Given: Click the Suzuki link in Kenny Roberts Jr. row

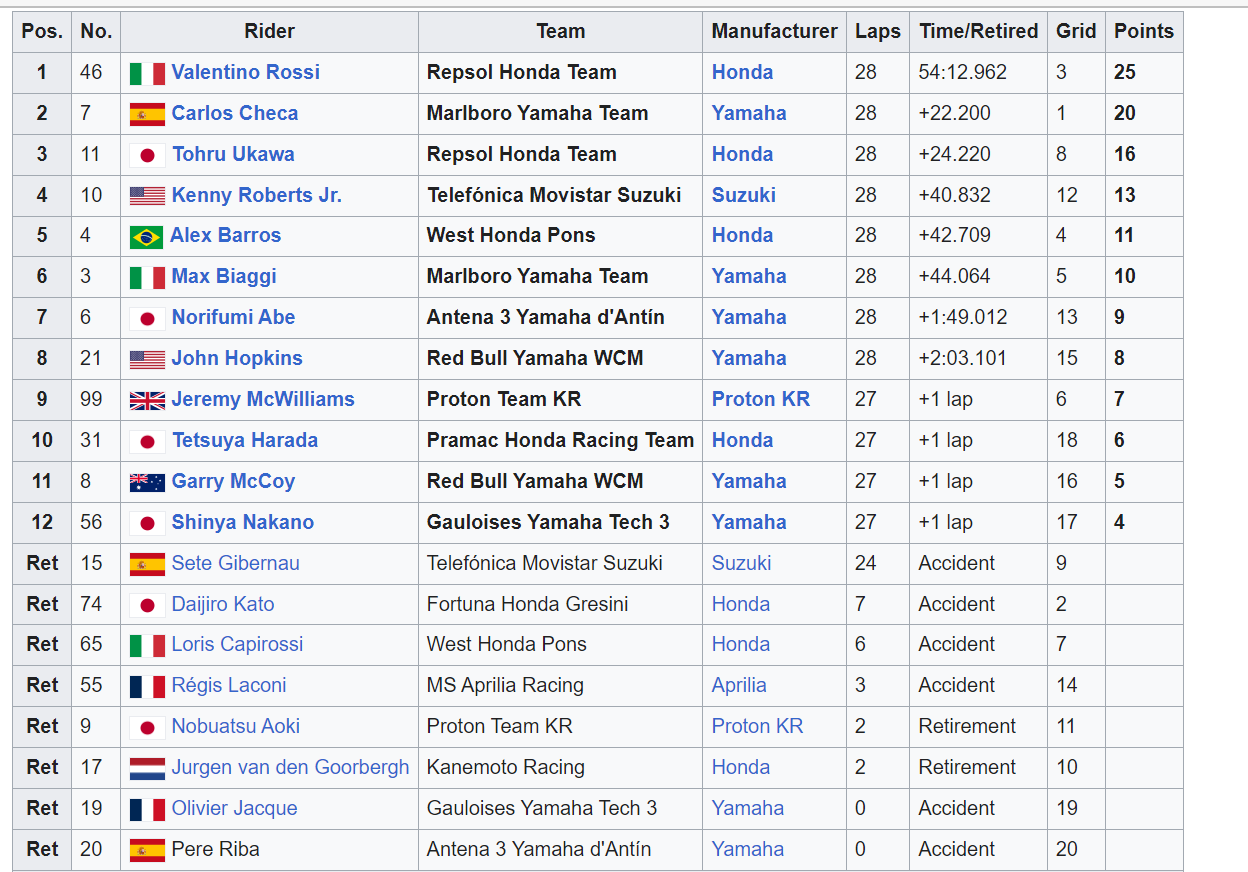Looking at the screenshot, I should (x=743, y=195).
